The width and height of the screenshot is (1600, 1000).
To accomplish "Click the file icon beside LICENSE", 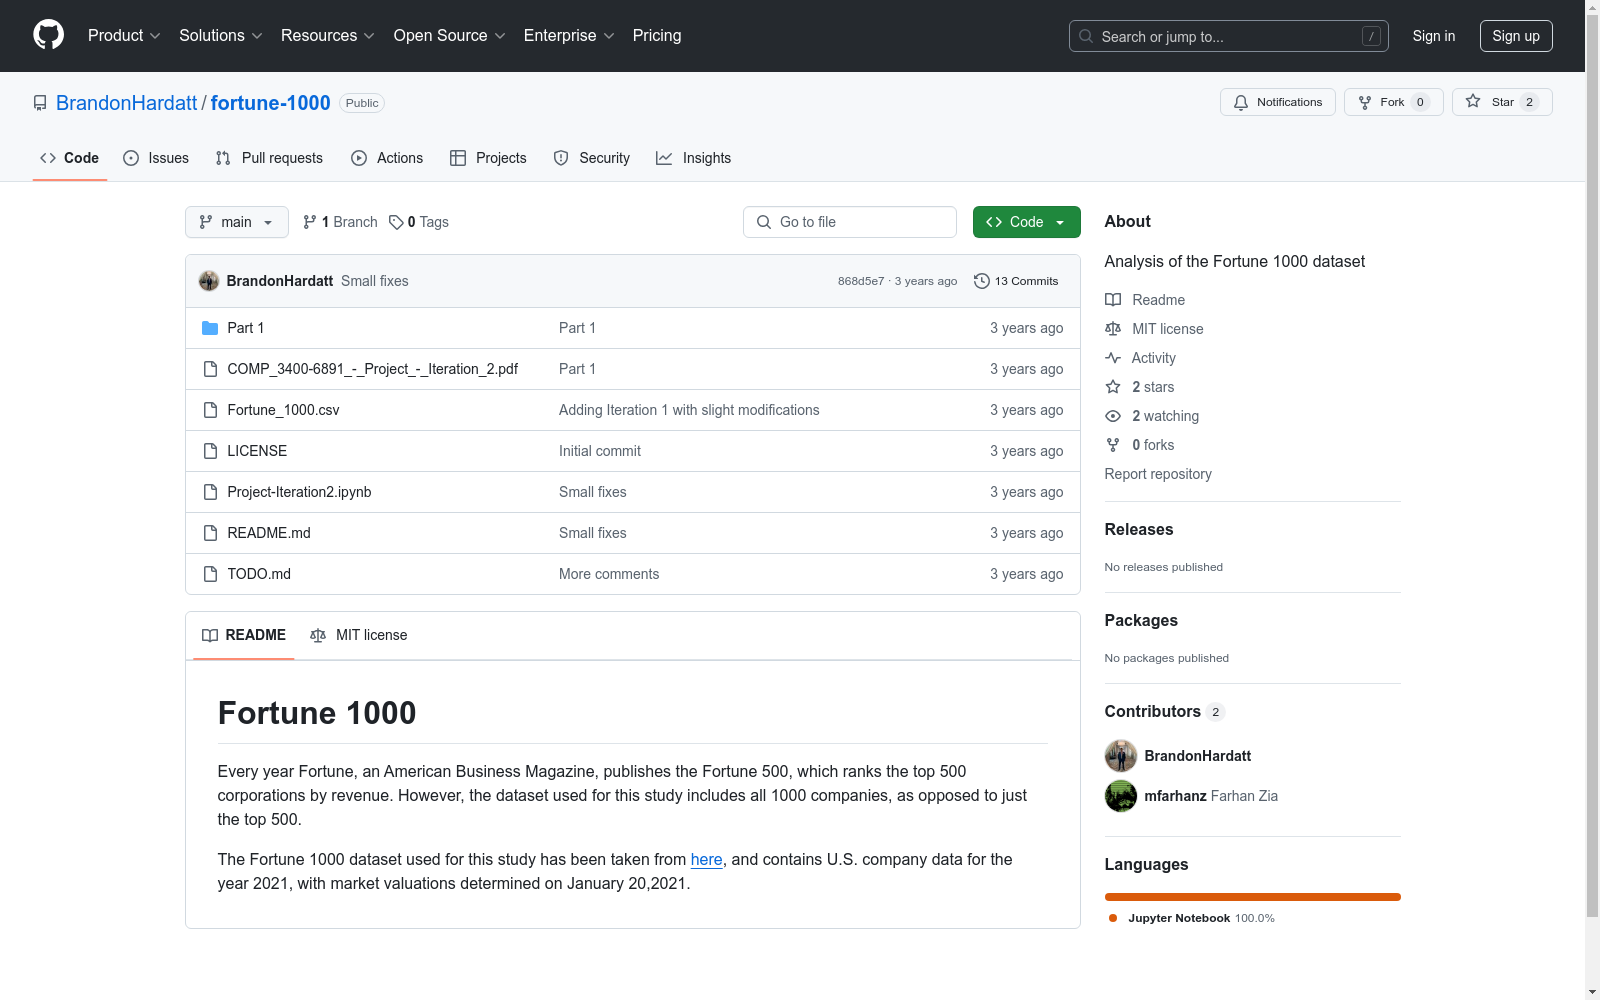I will 210,451.
